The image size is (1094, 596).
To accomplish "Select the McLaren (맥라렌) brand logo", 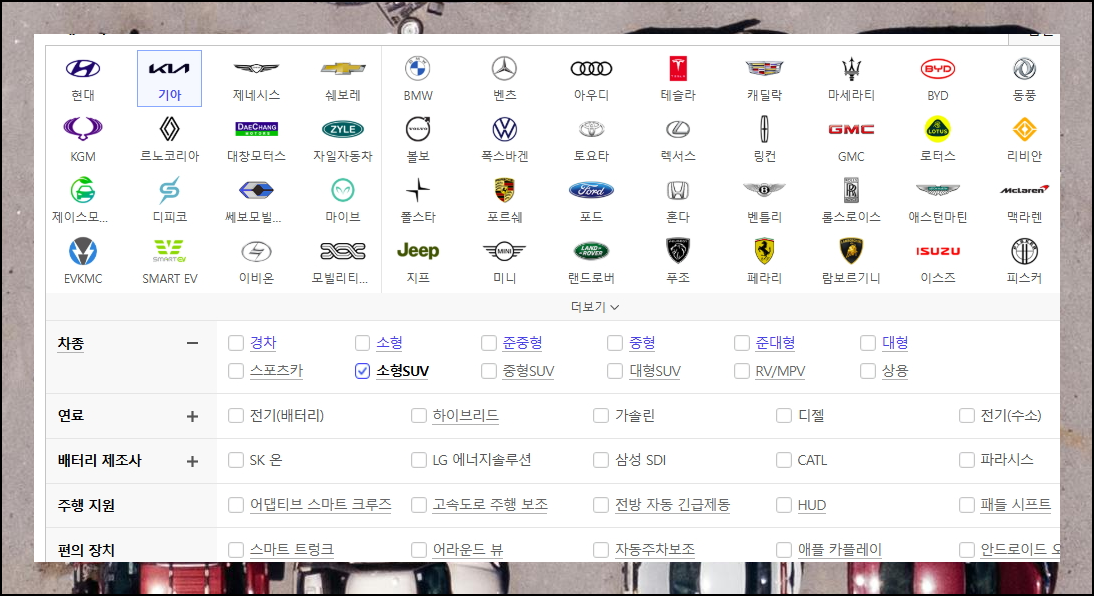I will click(1024, 190).
